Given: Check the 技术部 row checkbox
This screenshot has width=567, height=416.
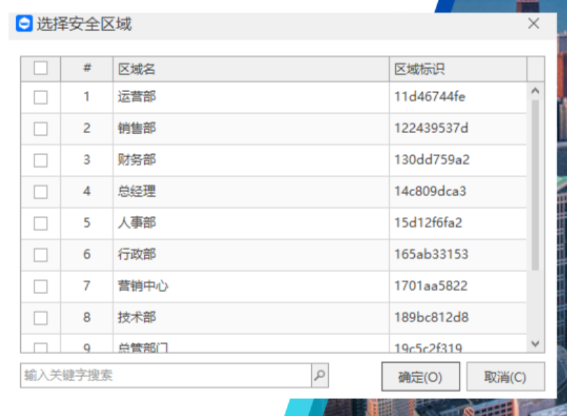Looking at the screenshot, I should pyautogui.click(x=40, y=318).
